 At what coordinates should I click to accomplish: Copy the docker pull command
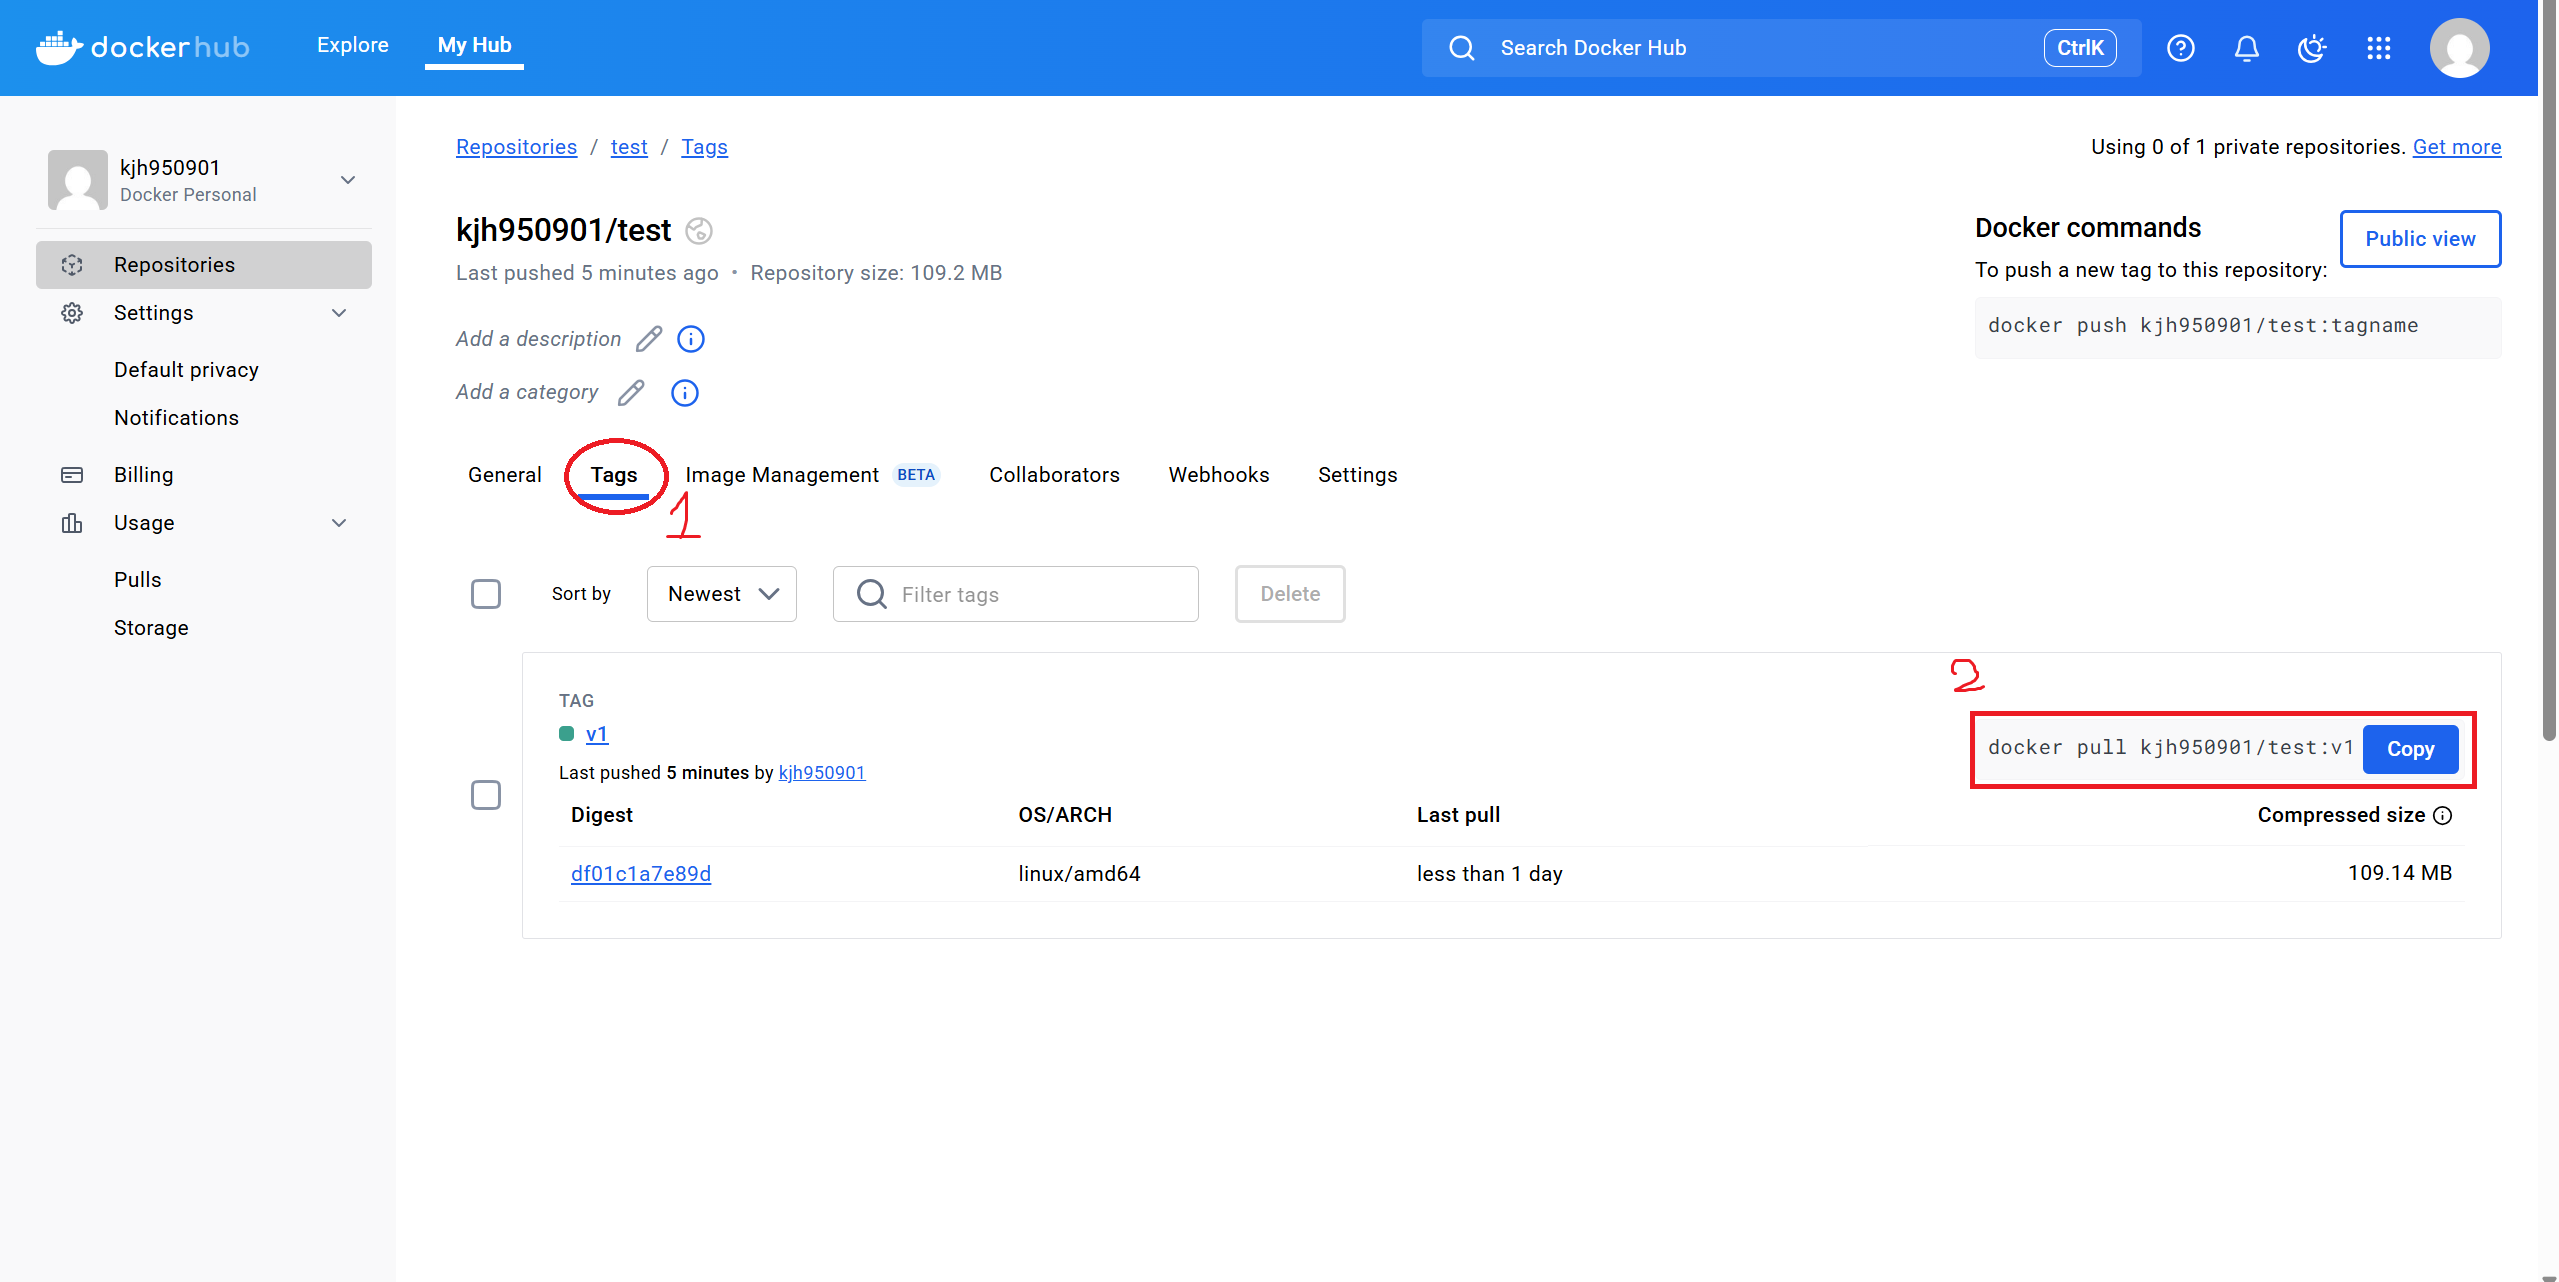tap(2410, 749)
